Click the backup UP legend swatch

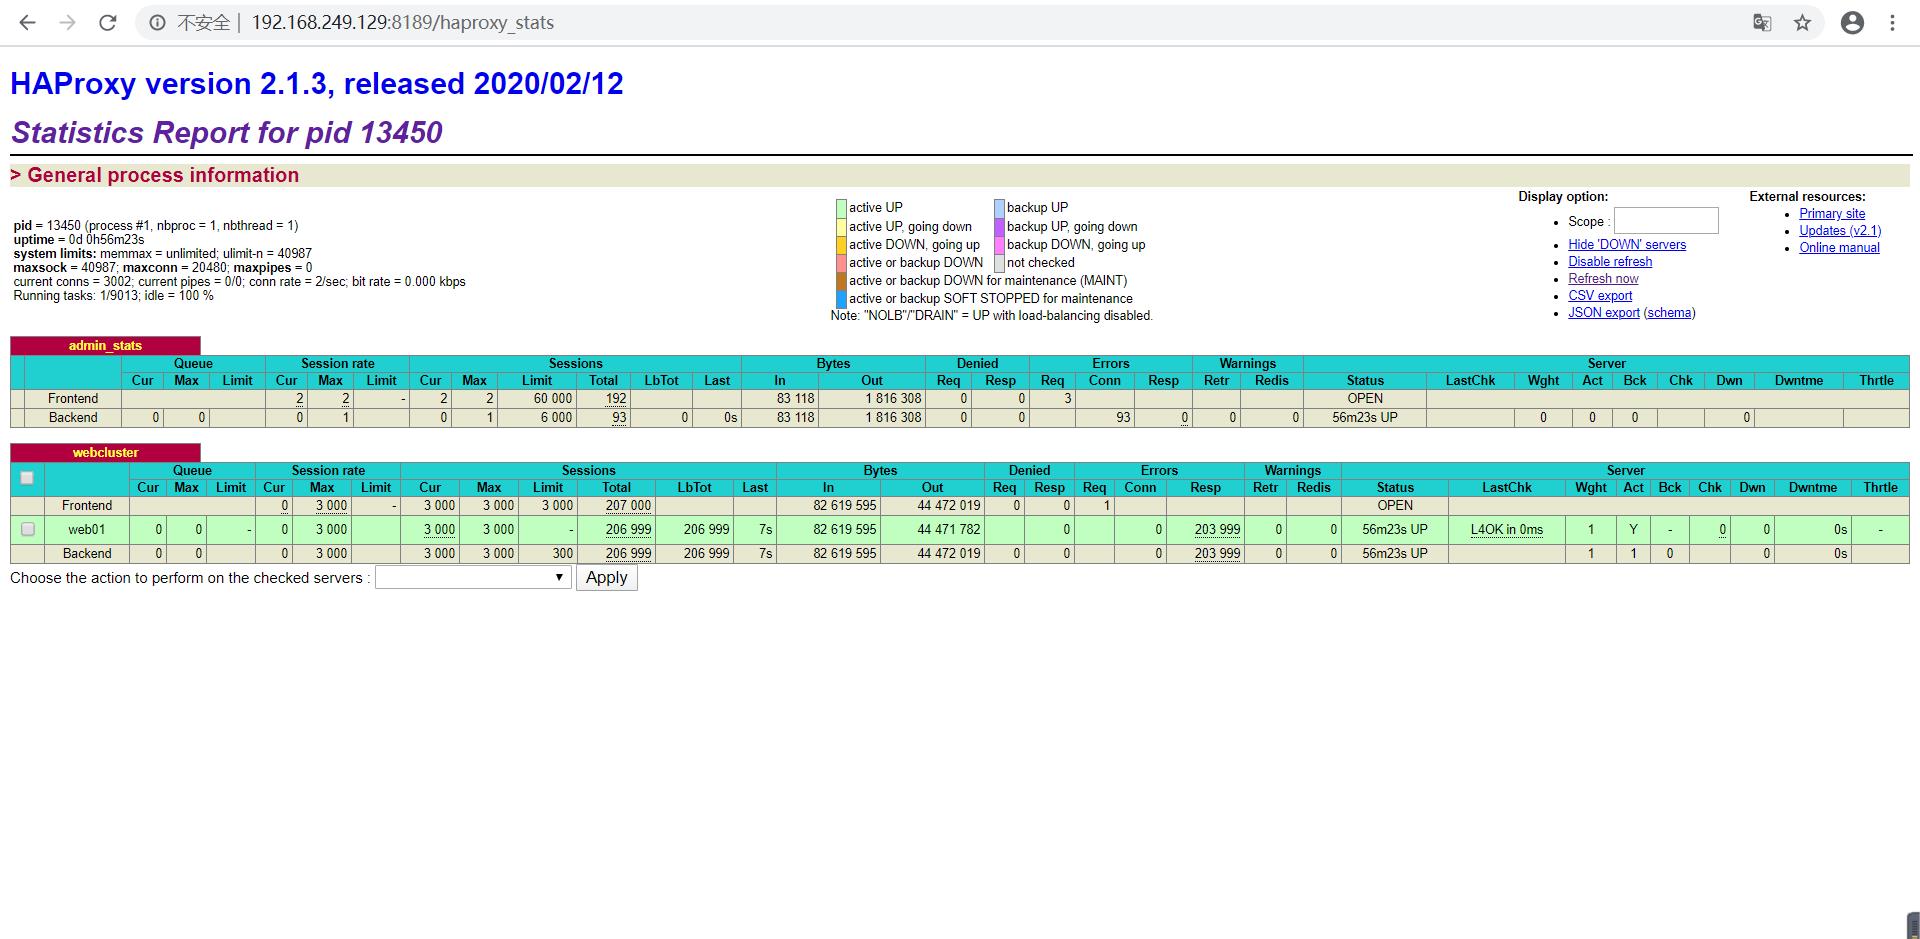(999, 208)
